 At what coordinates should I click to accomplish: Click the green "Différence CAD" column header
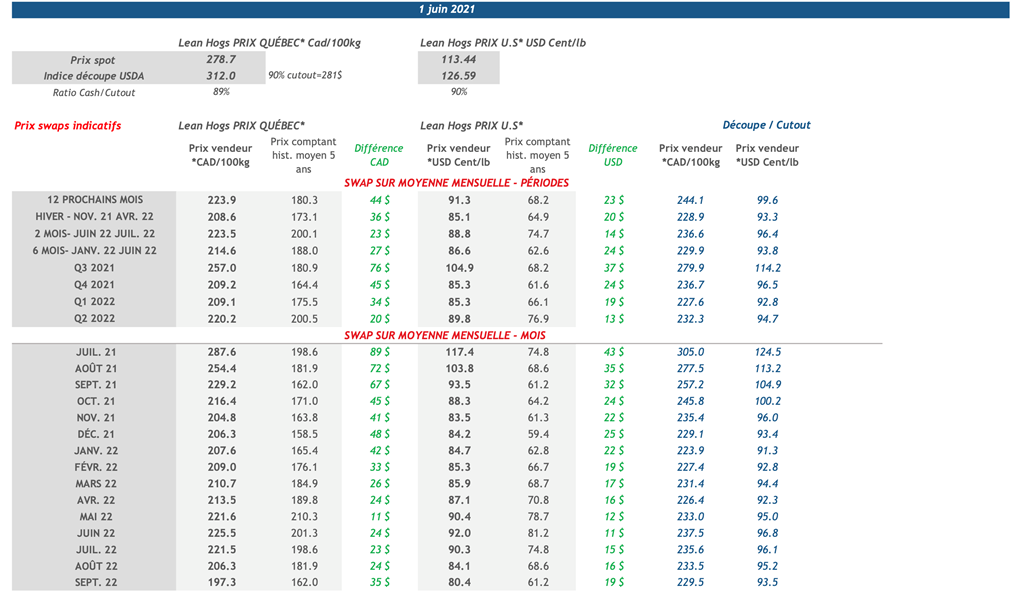click(x=379, y=155)
